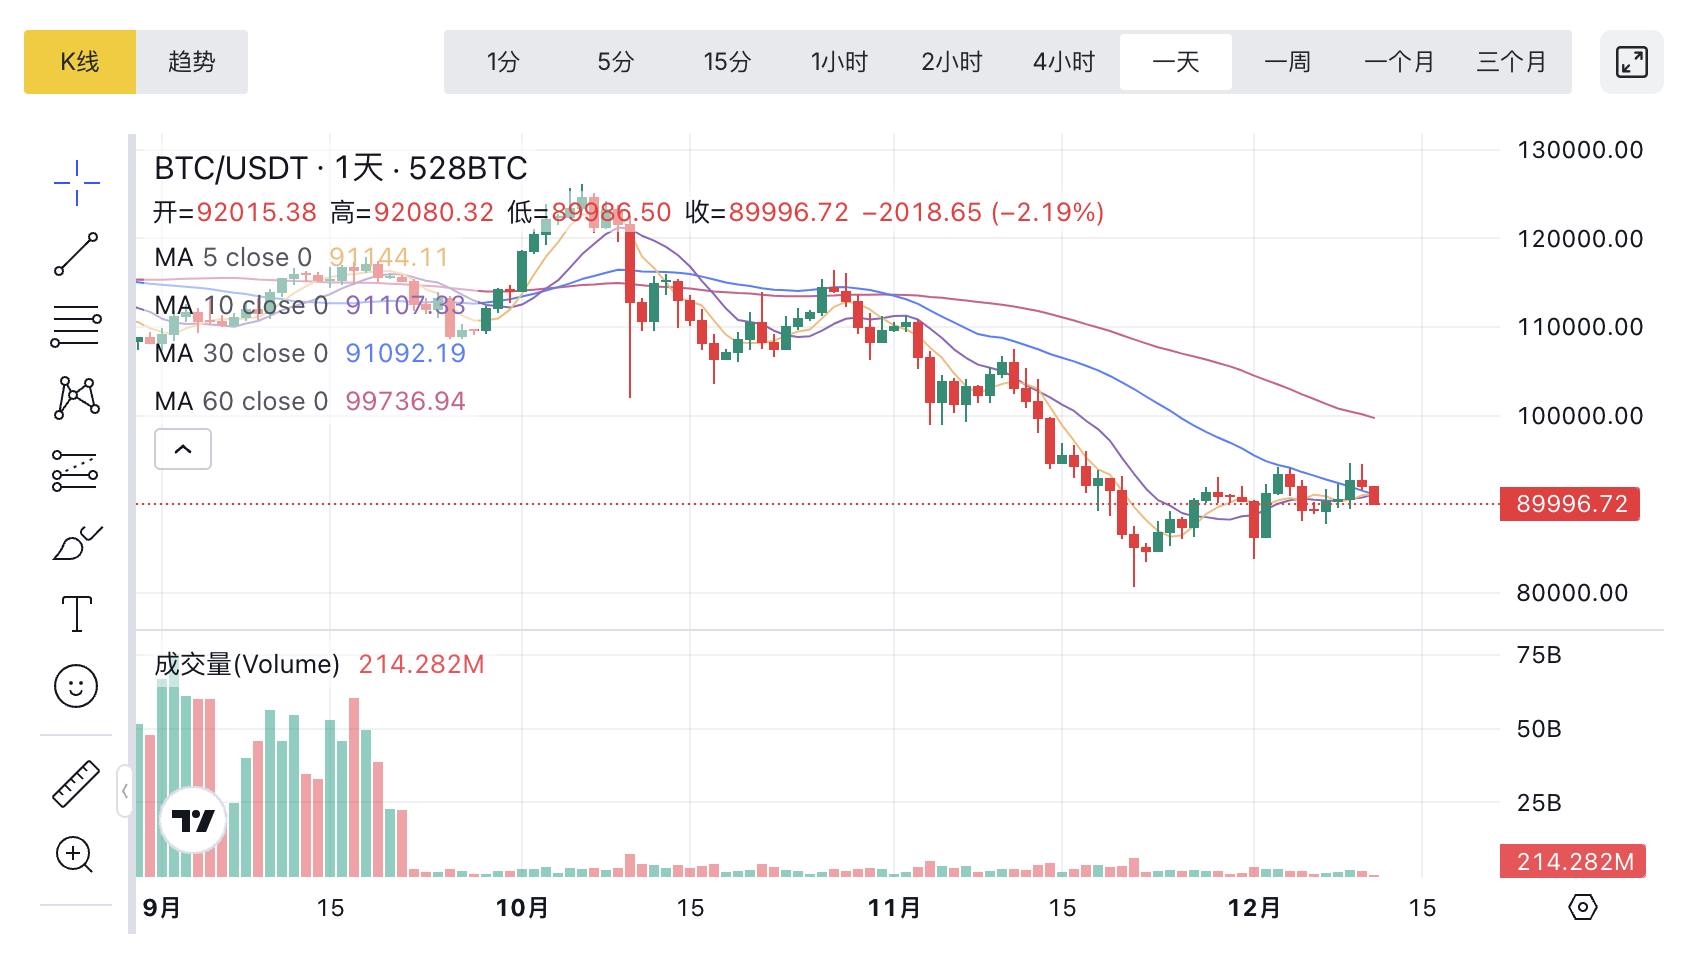Select the XABCD pattern tool
This screenshot has width=1690, height=964.
[76, 398]
